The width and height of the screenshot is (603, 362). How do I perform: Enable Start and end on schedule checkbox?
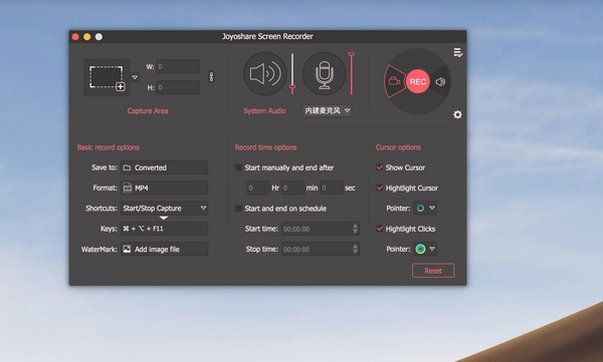pos(238,208)
